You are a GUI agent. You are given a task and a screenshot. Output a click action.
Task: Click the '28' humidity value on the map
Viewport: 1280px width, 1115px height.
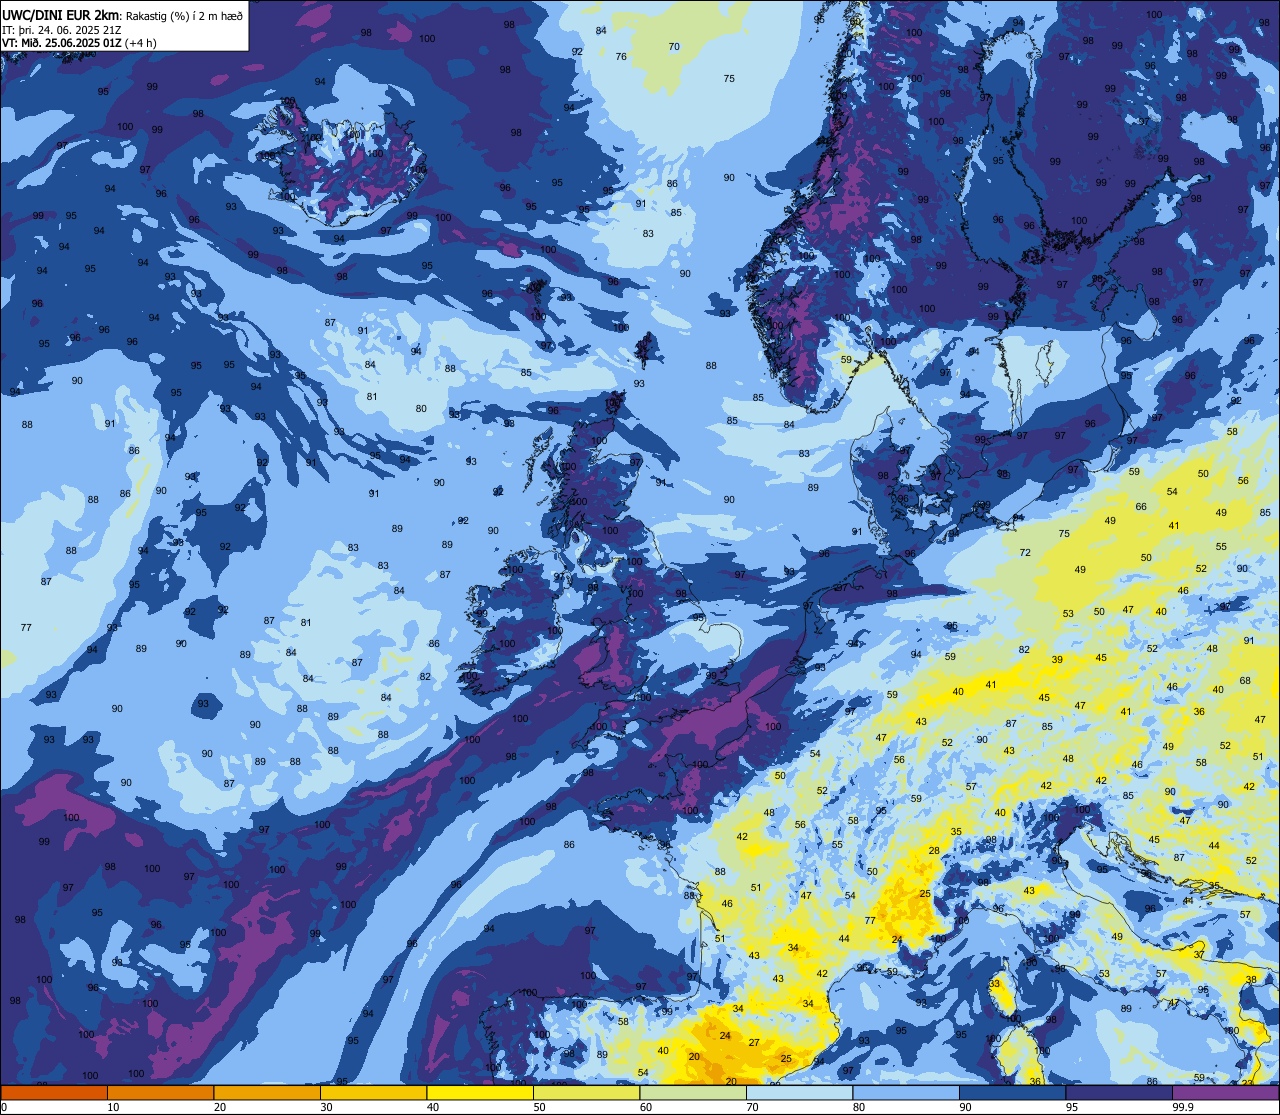coord(934,851)
